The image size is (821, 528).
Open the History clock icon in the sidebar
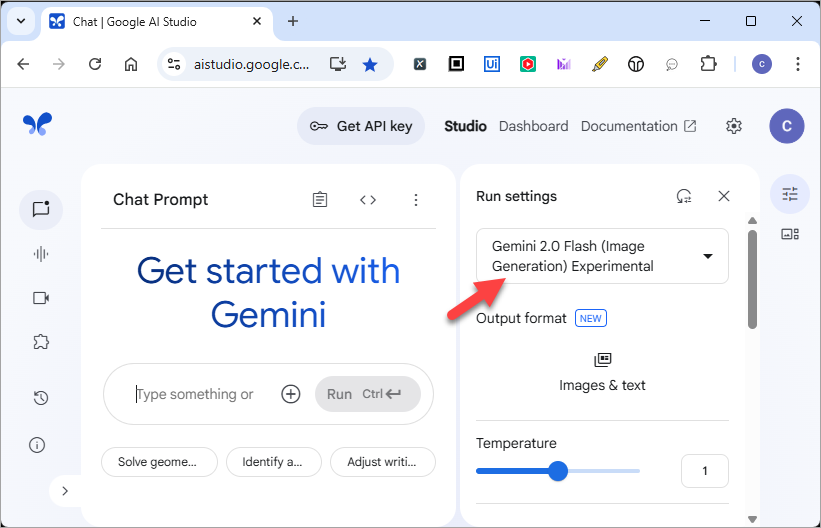click(x=41, y=398)
